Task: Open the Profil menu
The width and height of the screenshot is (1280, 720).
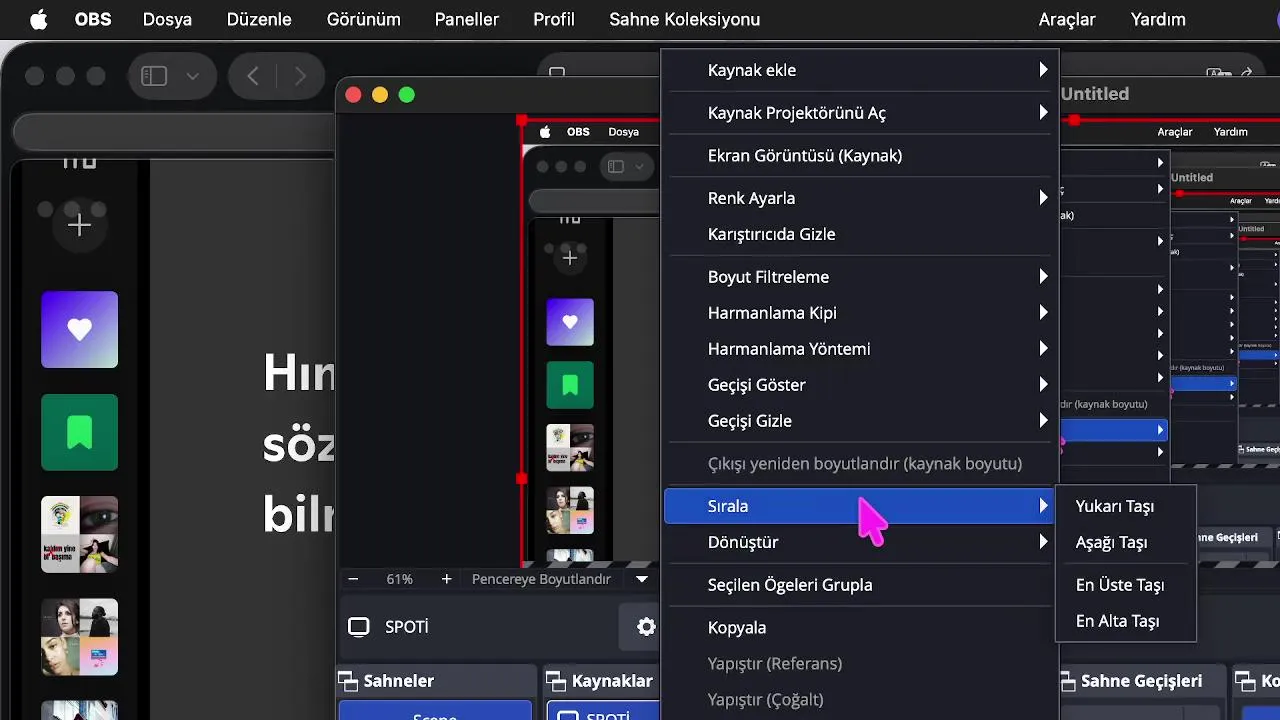Action: [x=554, y=20]
